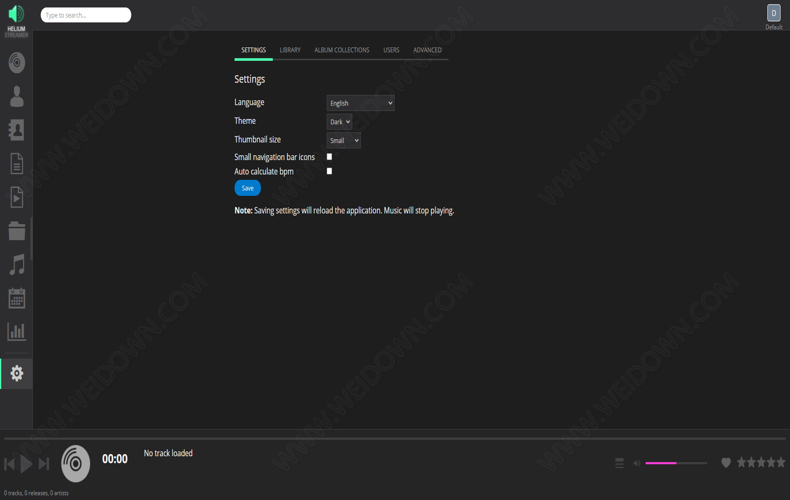Open the music note tracks icon in sidebar
Screen dimensions: 790x500
click(17, 265)
